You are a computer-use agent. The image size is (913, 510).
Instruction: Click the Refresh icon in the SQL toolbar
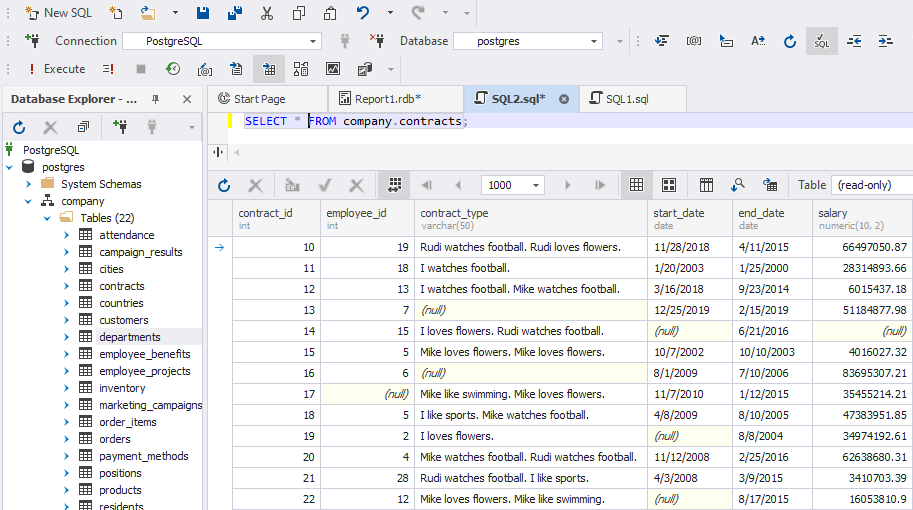coord(790,41)
